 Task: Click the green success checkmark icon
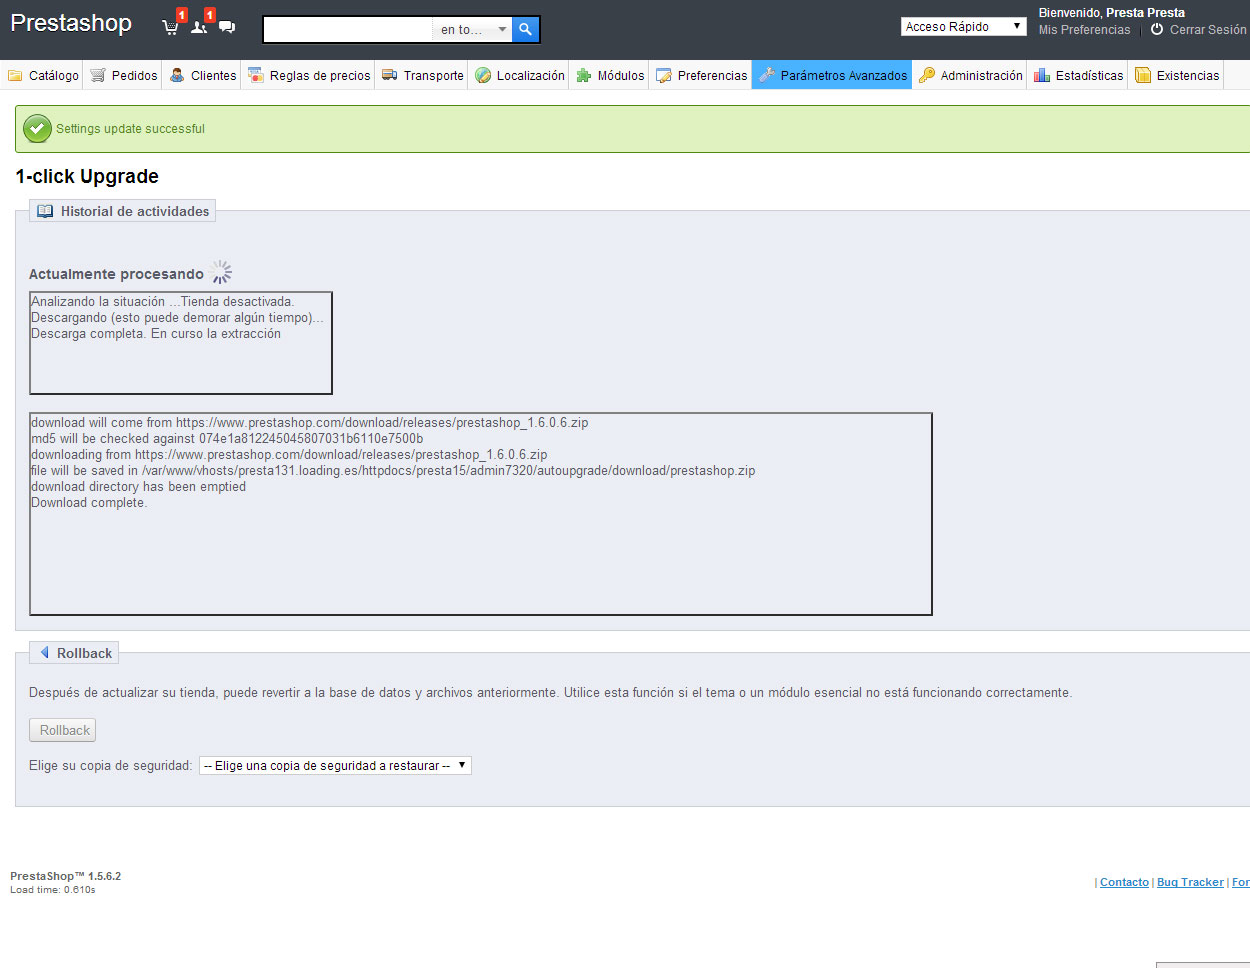click(x=37, y=128)
